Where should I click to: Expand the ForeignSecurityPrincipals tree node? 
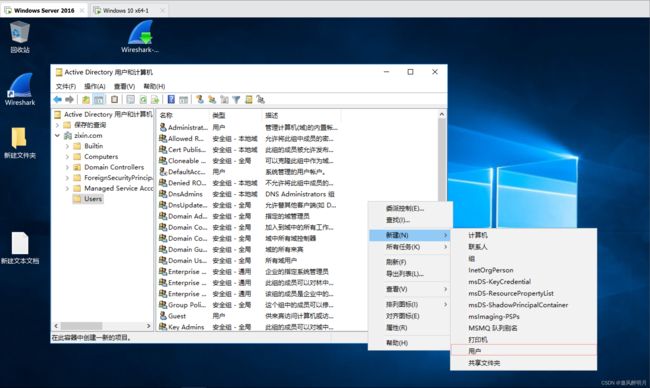click(67, 178)
